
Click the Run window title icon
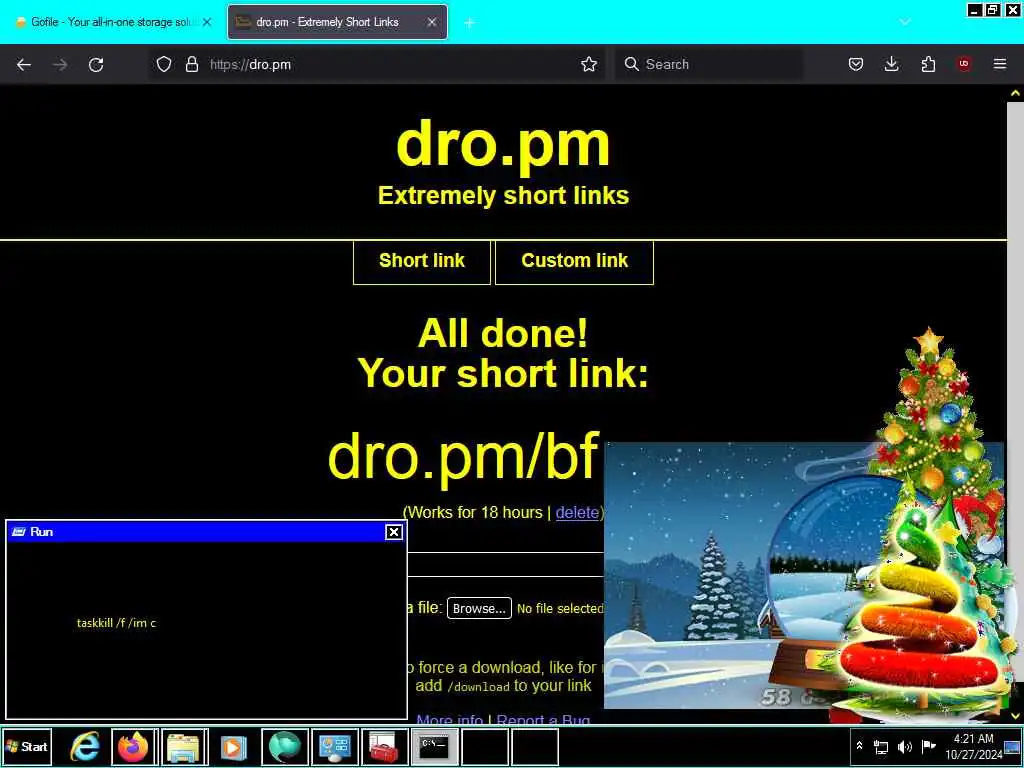click(19, 532)
